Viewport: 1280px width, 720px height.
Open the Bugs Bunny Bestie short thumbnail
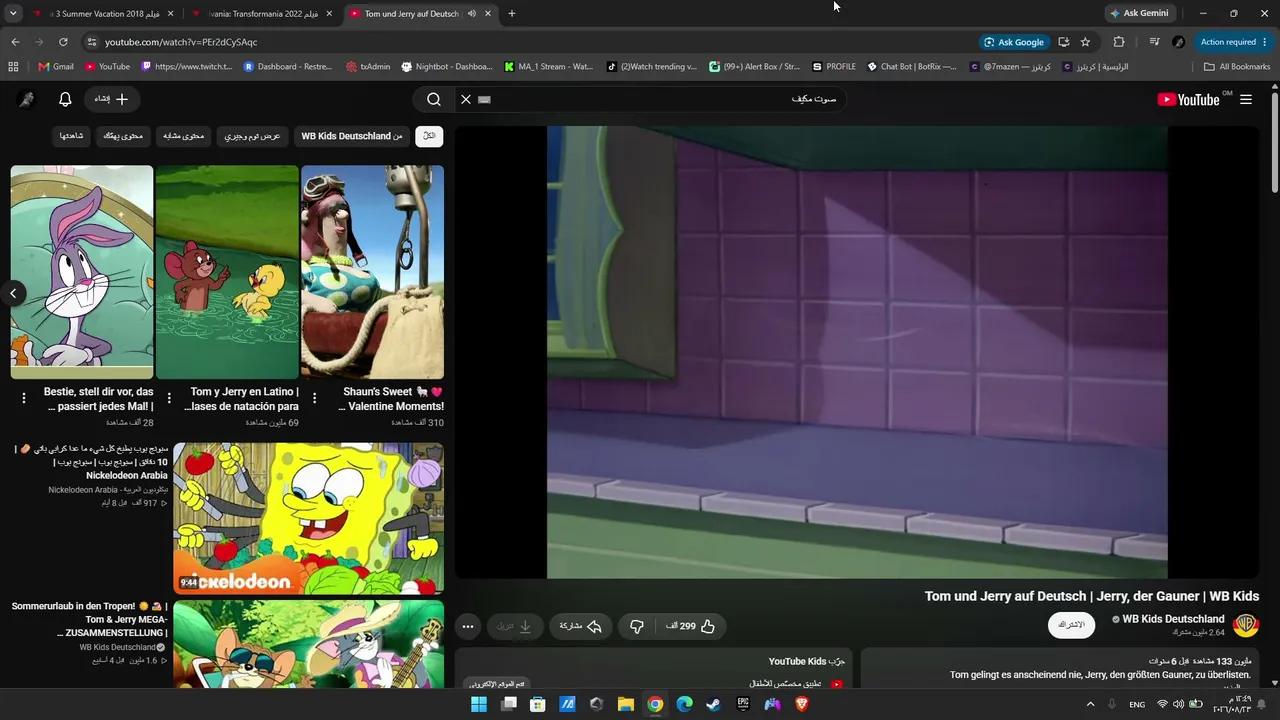(x=82, y=272)
